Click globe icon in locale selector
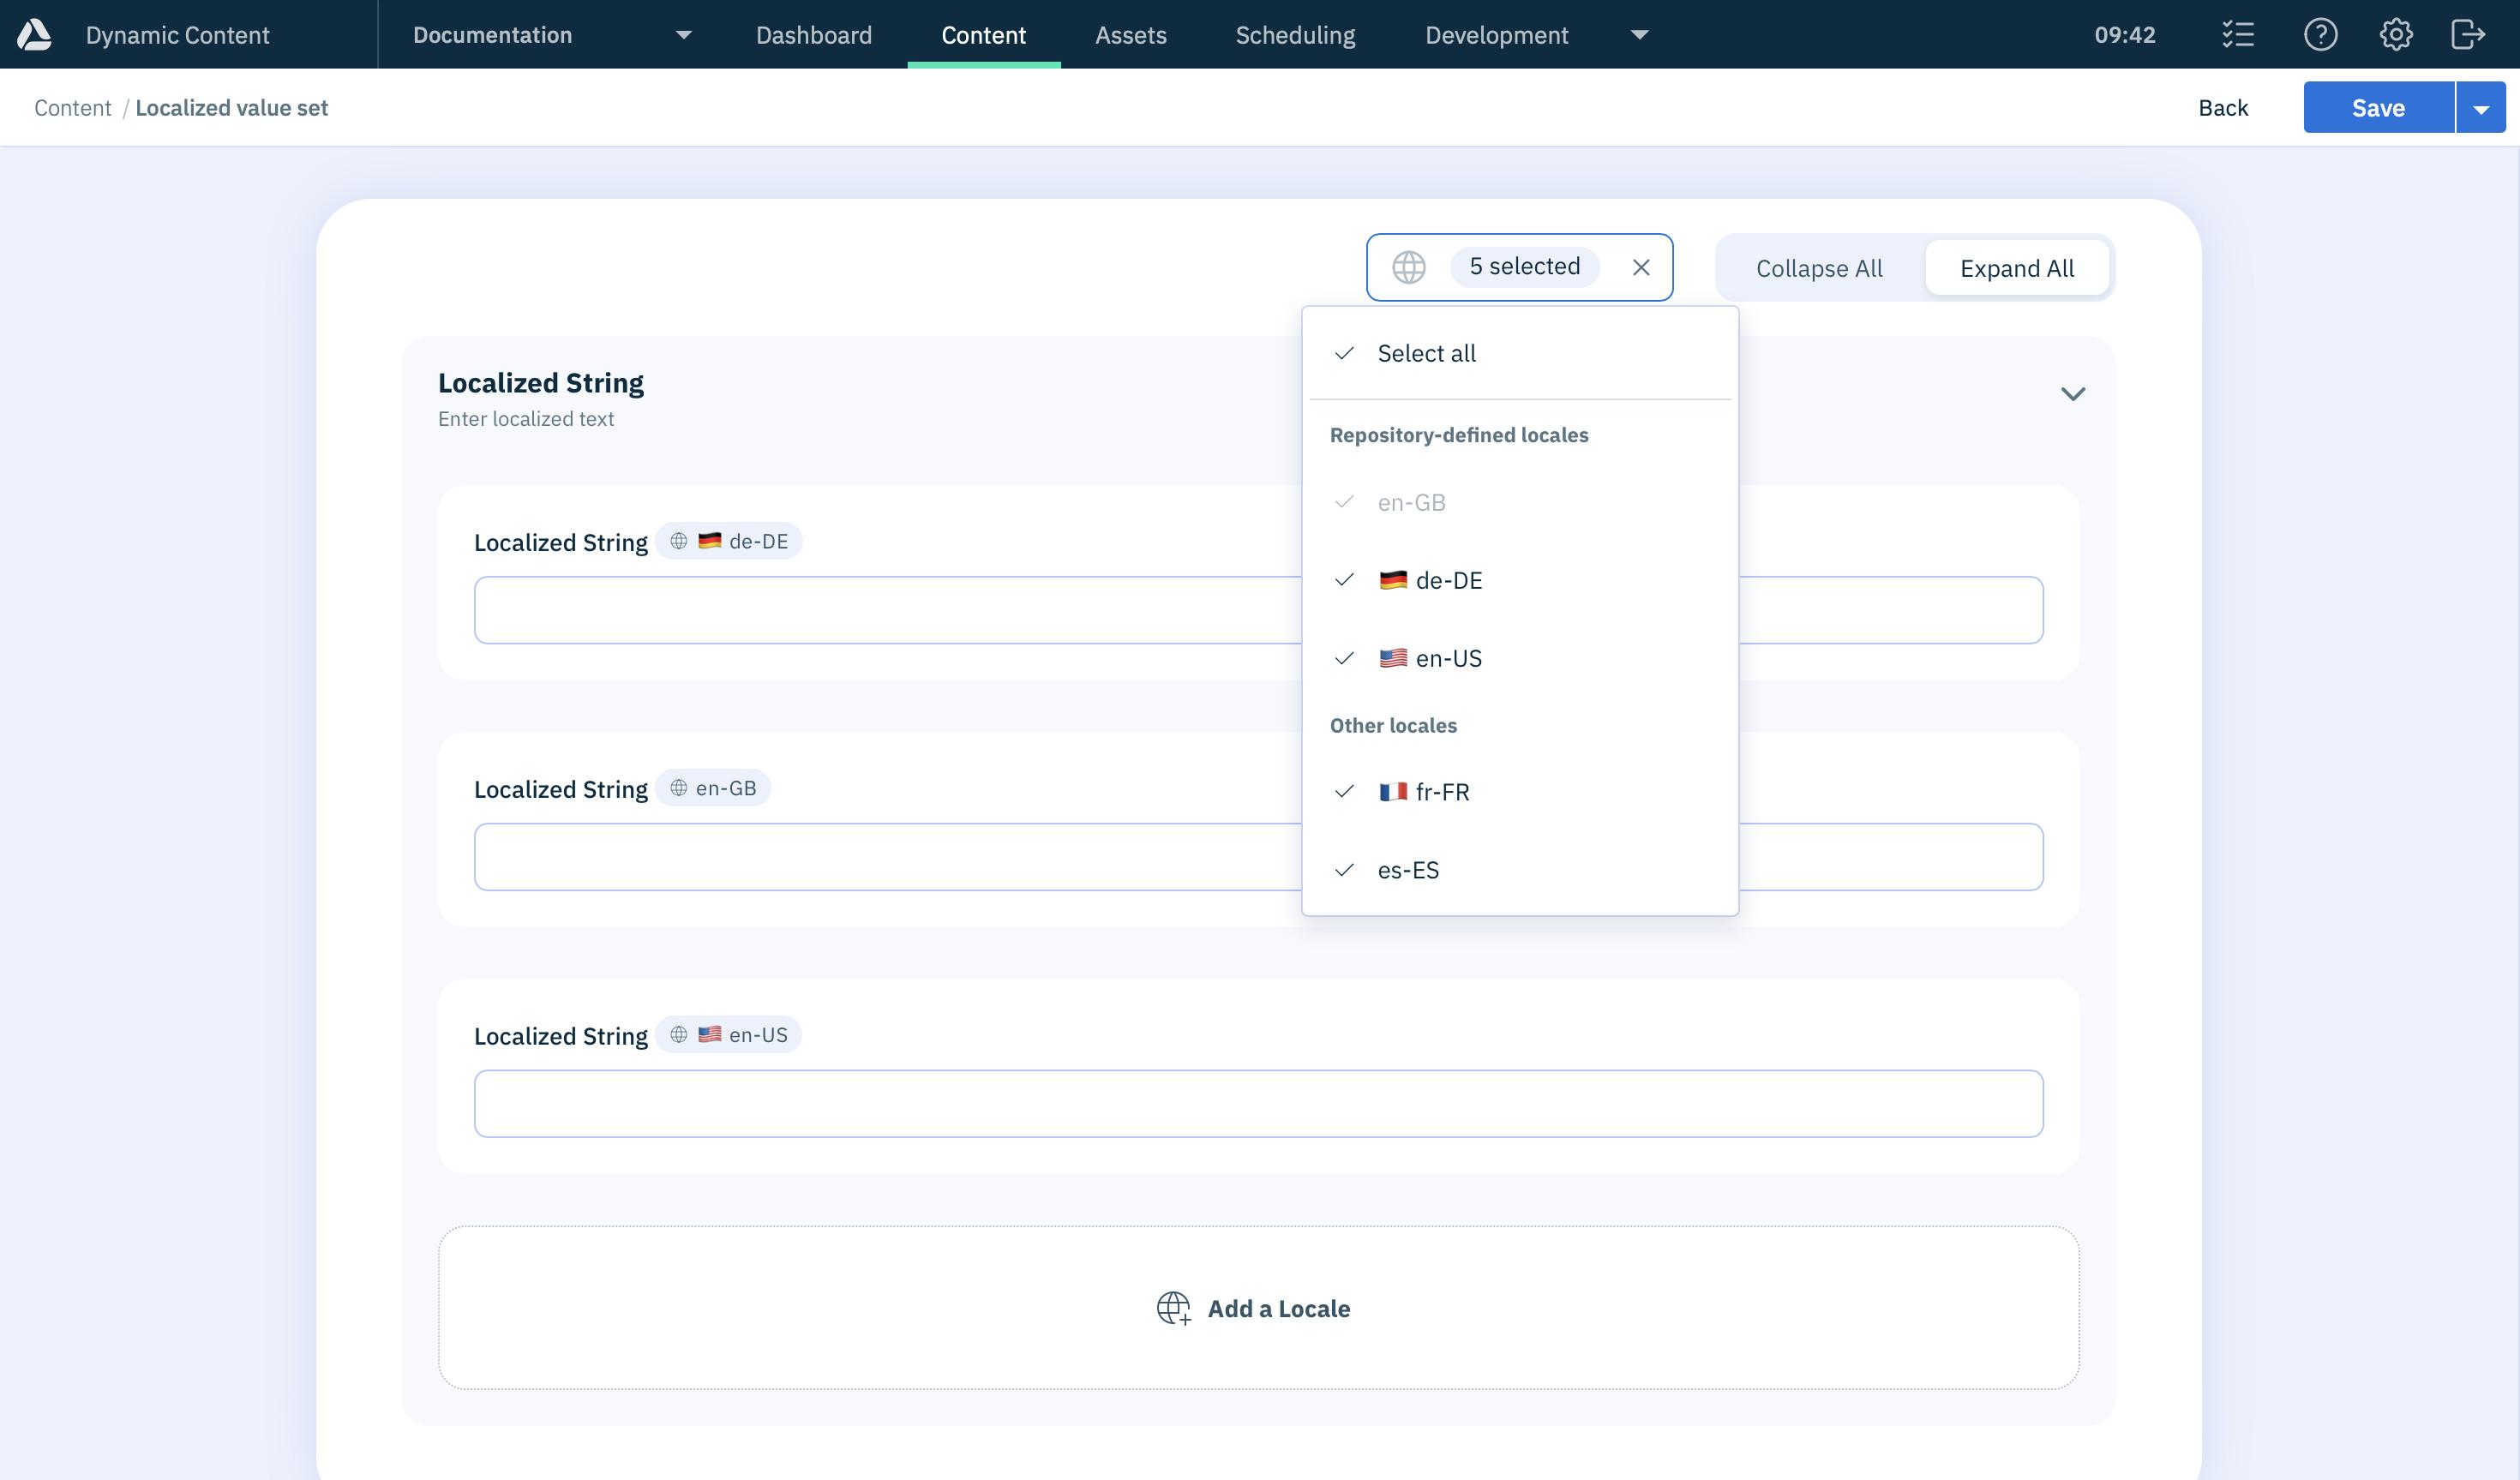Image resolution: width=2520 pixels, height=1480 pixels. pyautogui.click(x=1409, y=267)
